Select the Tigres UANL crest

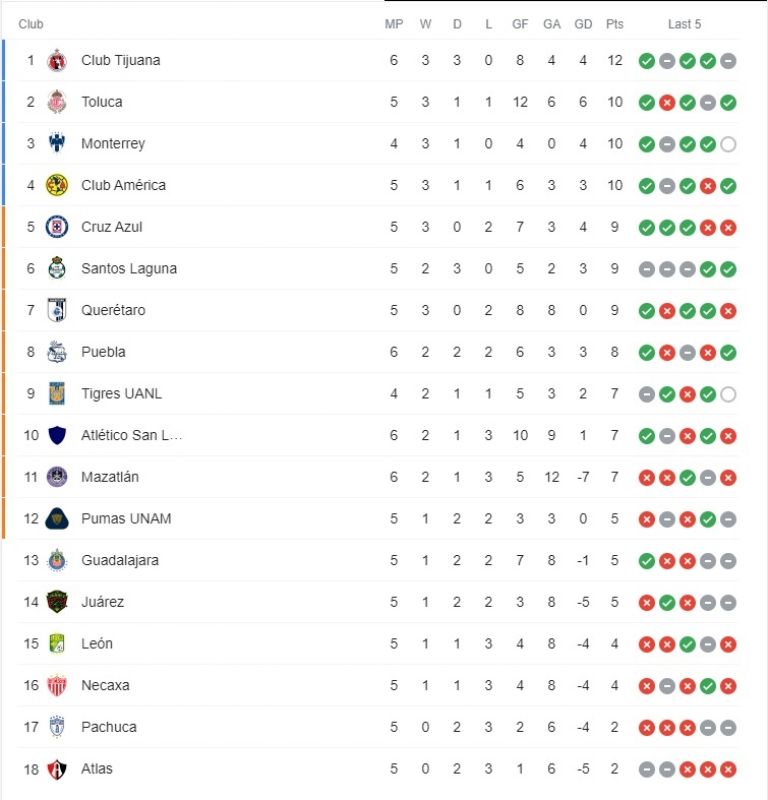tap(57, 394)
